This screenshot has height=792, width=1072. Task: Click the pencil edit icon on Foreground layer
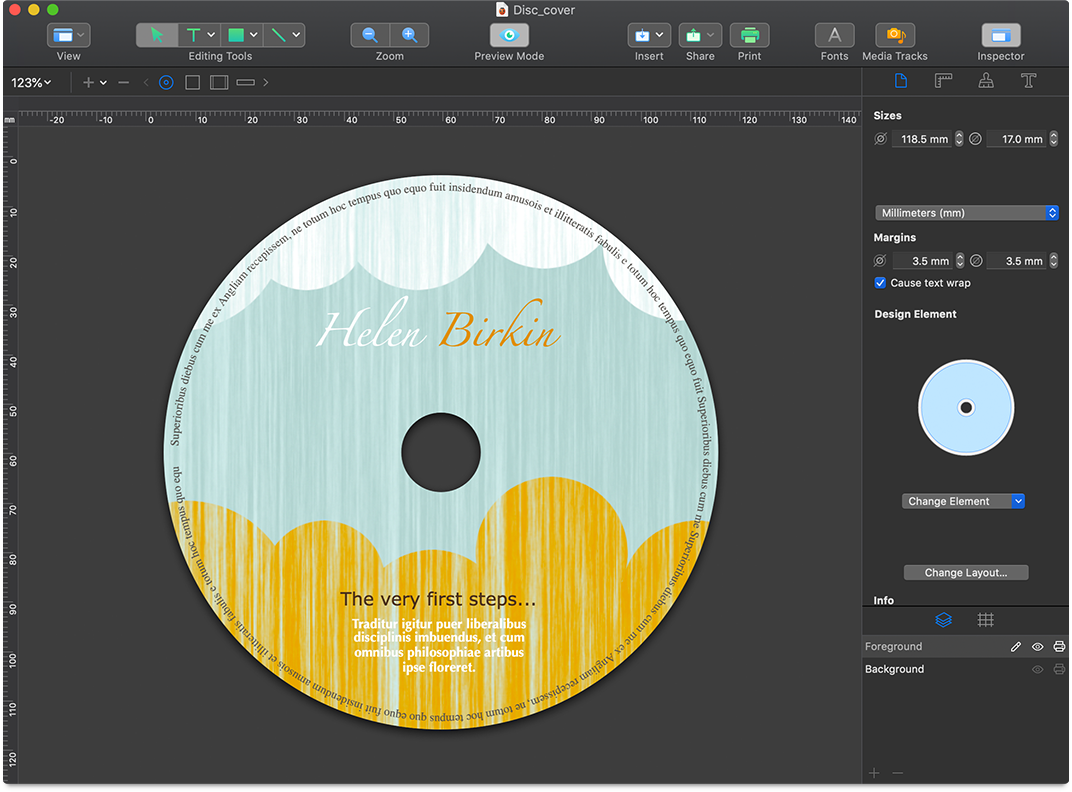click(x=1016, y=647)
